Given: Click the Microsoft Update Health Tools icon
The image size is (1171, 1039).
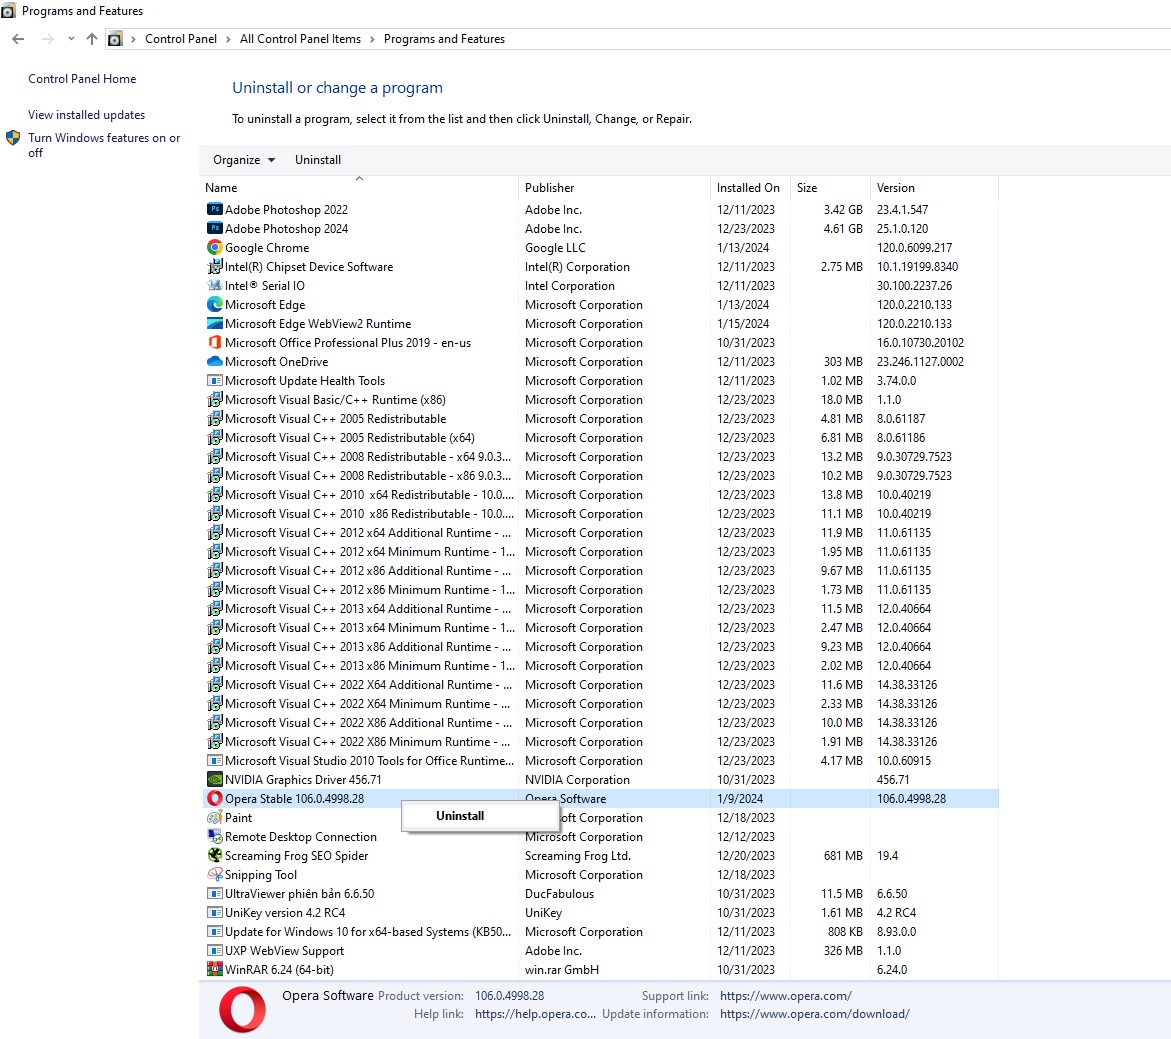Looking at the screenshot, I should [214, 380].
